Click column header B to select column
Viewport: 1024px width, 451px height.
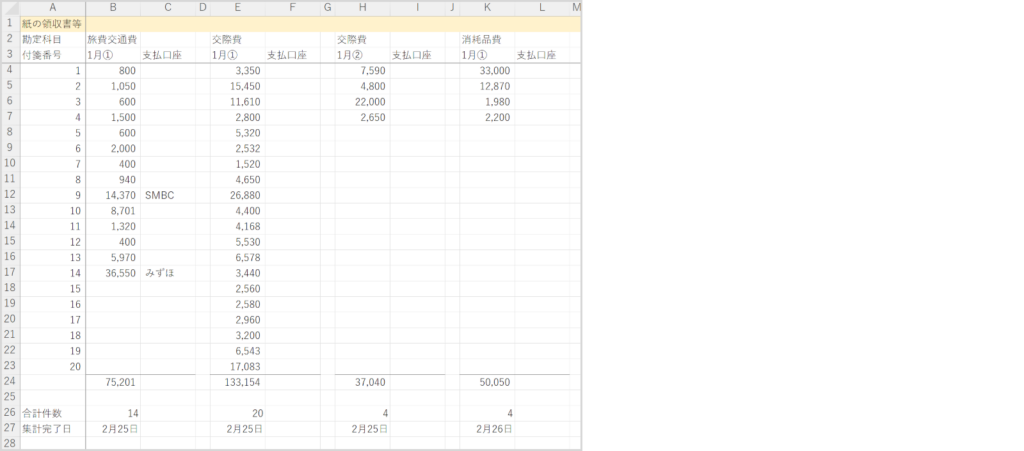[112, 8]
